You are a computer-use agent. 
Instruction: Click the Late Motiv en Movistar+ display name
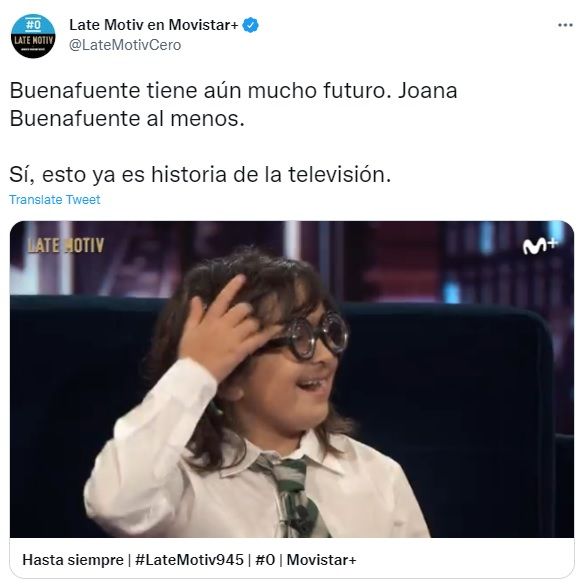153,25
